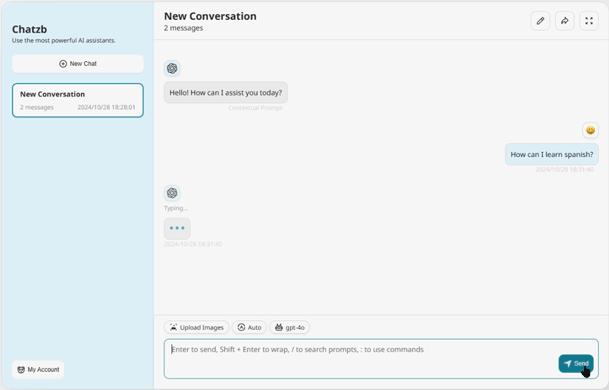Focus the message input field
The width and height of the screenshot is (609, 390).
tap(381, 359)
